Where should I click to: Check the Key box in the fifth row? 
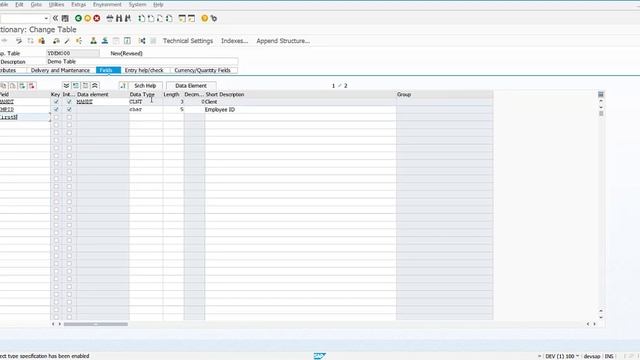56,133
